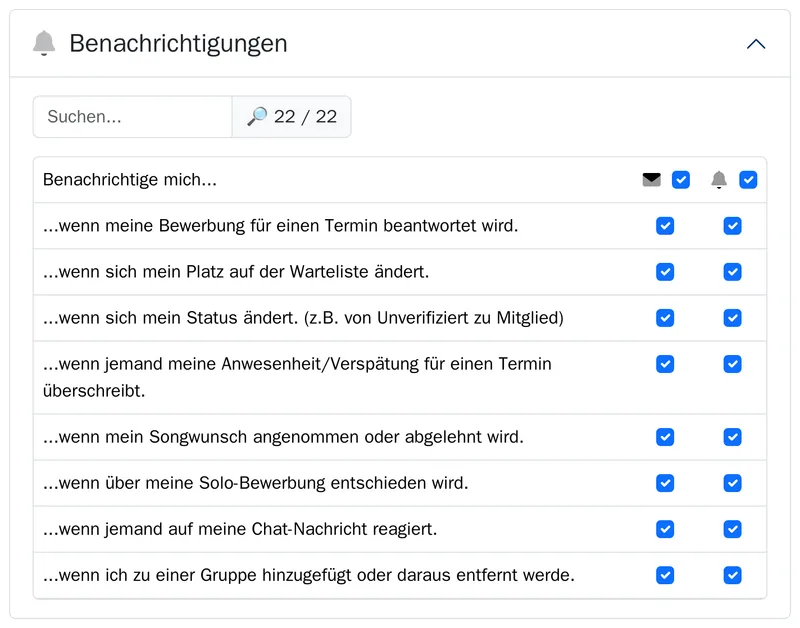Toggle email checkbox for Chat-Nachricht reagiert row
The height and width of the screenshot is (628, 800).
[x=665, y=529]
